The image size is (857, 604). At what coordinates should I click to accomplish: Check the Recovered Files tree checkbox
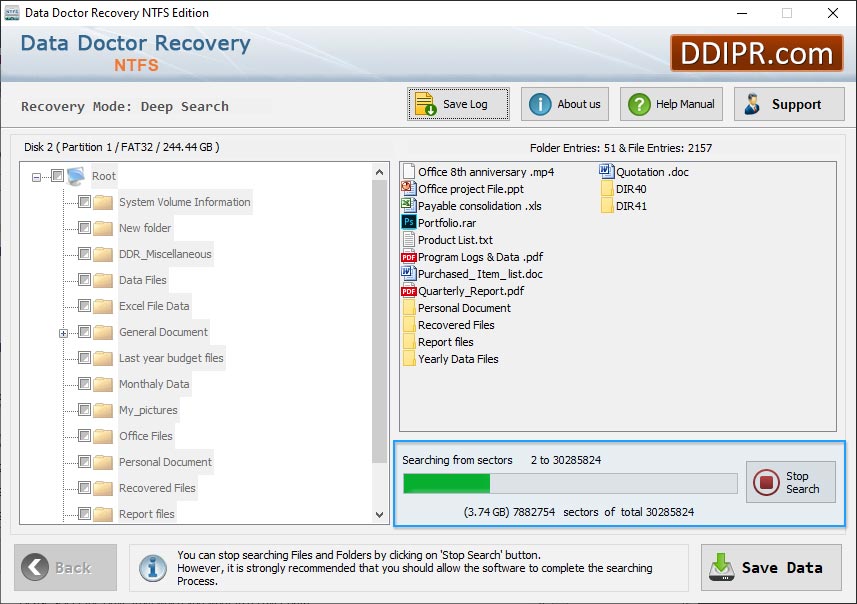pyautogui.click(x=84, y=488)
